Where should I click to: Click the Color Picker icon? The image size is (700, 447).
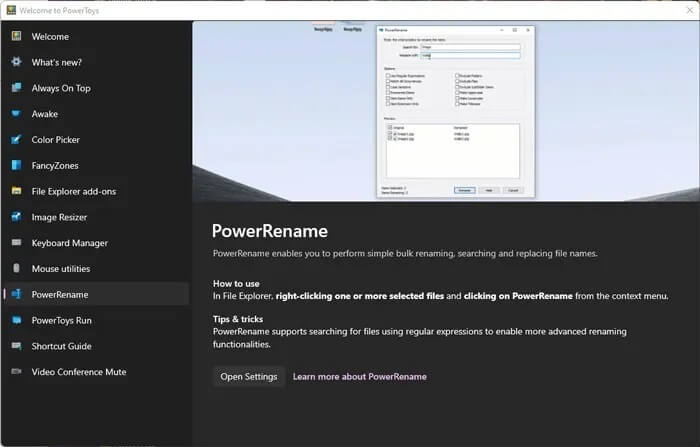(x=17, y=139)
